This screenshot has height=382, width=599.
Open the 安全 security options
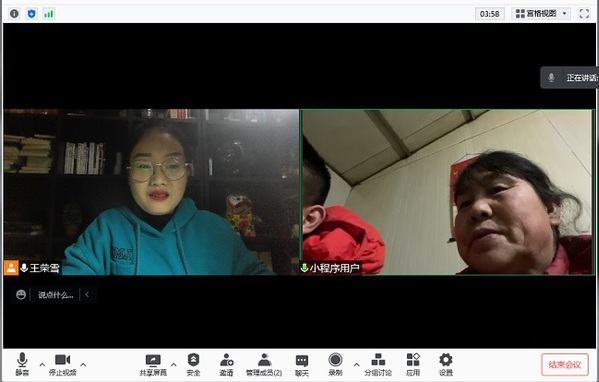[x=193, y=365]
